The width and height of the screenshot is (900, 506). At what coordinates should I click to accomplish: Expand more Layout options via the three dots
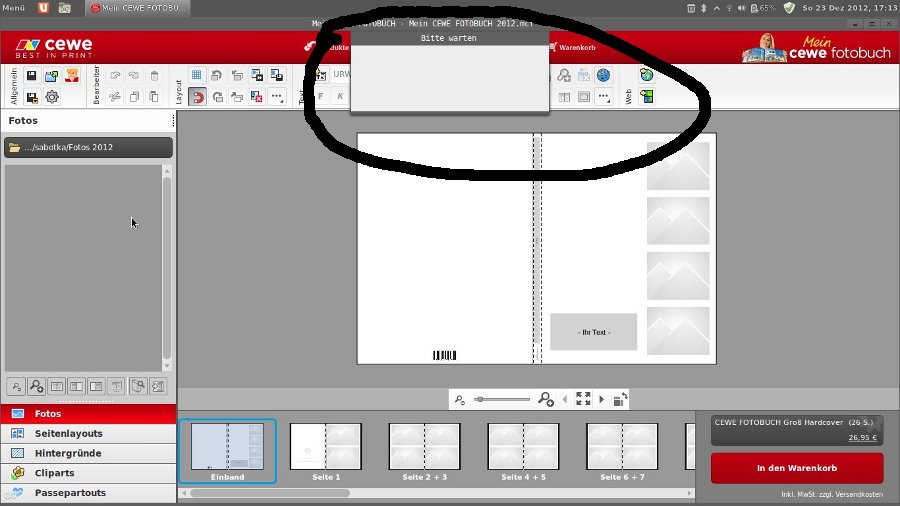[x=277, y=97]
